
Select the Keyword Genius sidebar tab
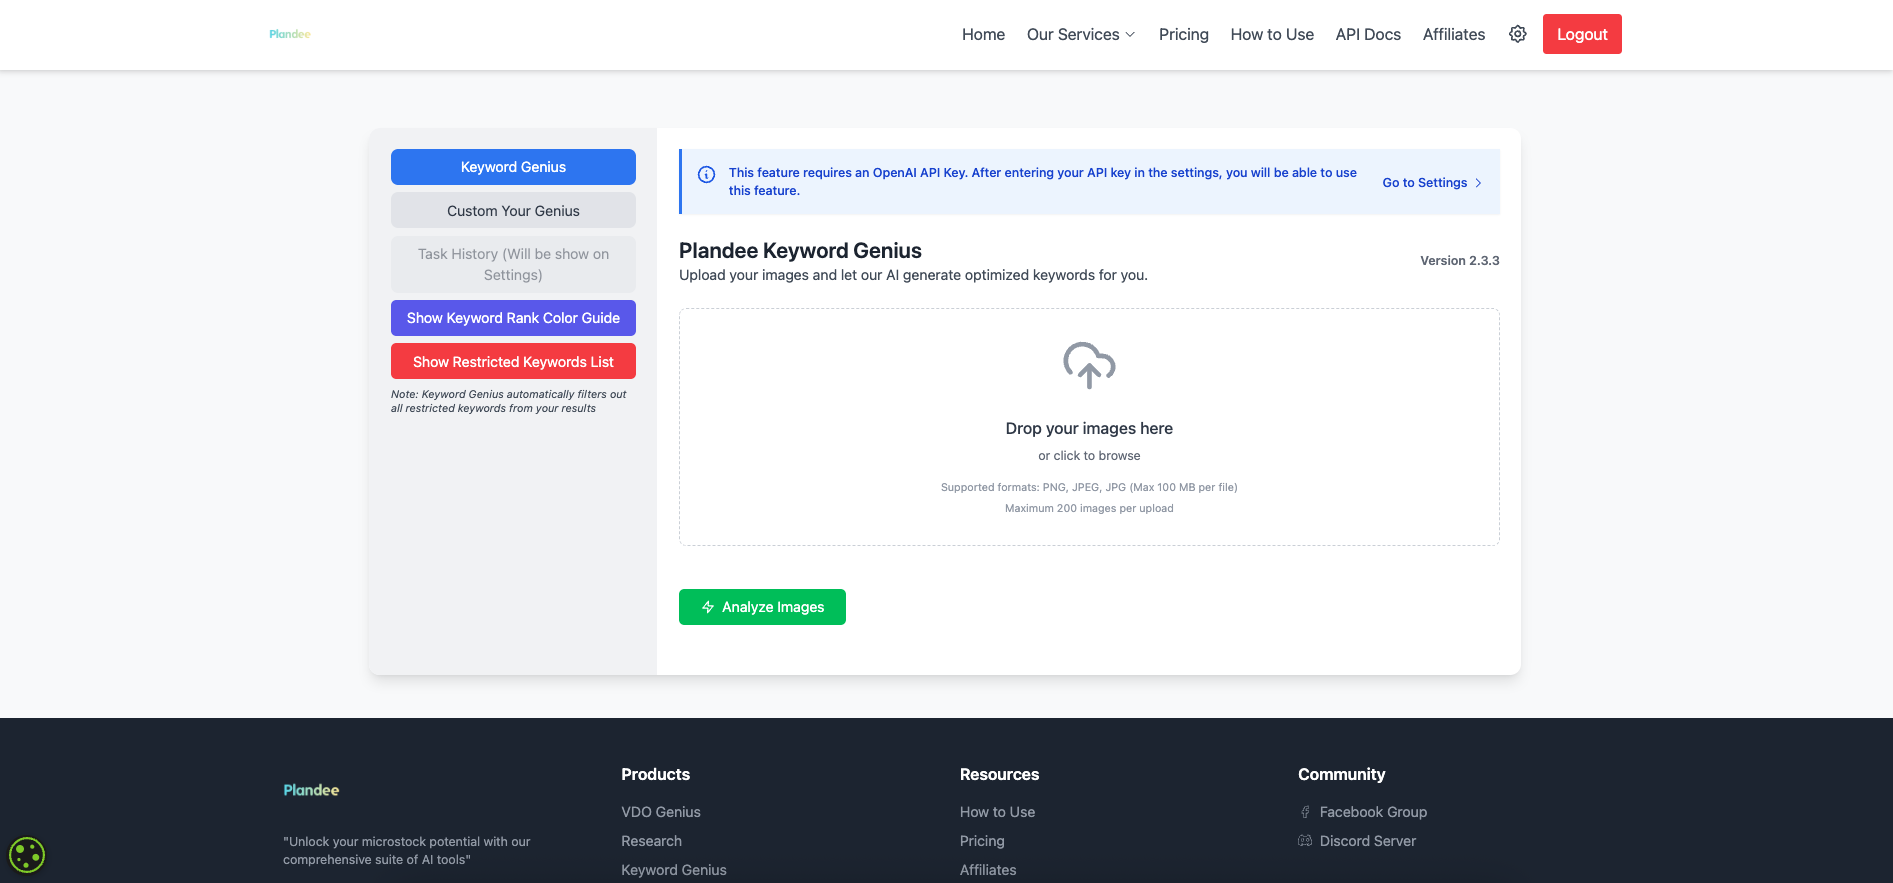[513, 167]
